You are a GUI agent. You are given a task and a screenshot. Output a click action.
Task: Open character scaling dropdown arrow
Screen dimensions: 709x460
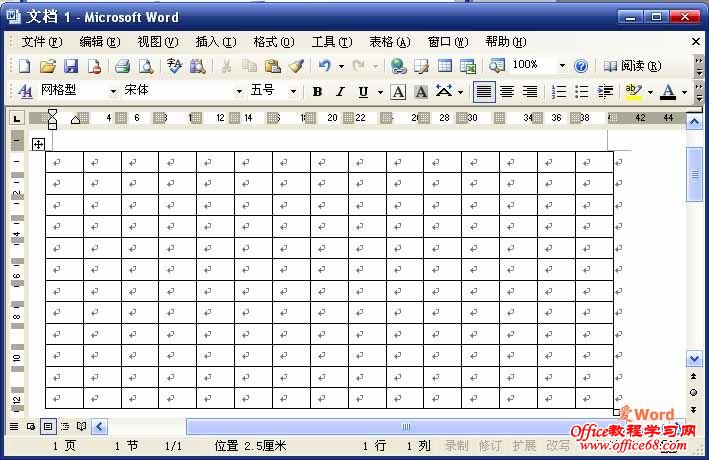pos(460,92)
